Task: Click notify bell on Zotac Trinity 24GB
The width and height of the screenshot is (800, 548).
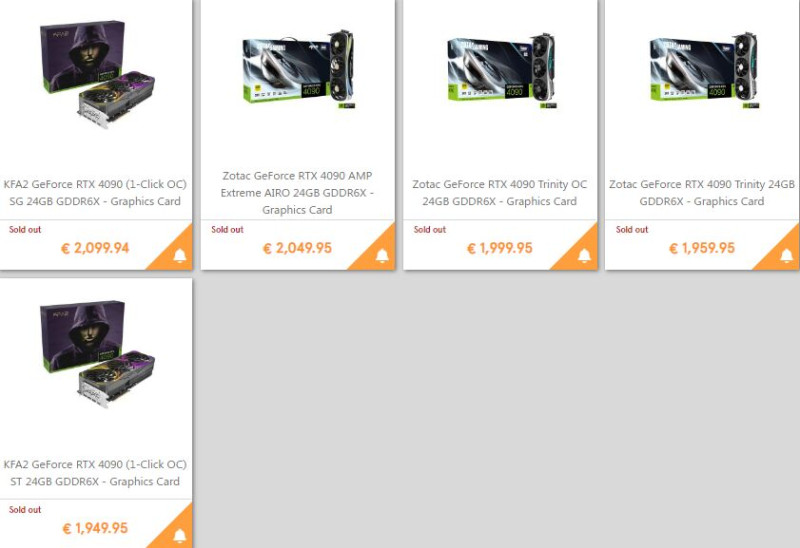Action: 787,255
